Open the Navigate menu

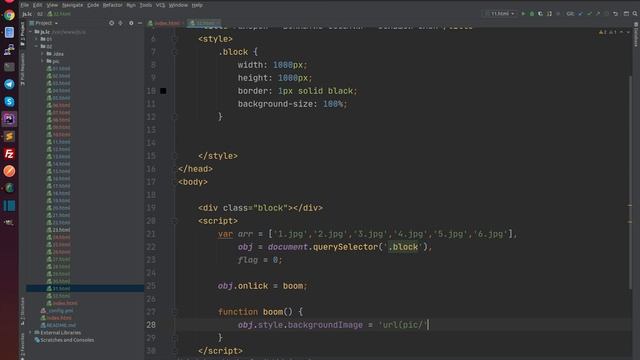72,5
